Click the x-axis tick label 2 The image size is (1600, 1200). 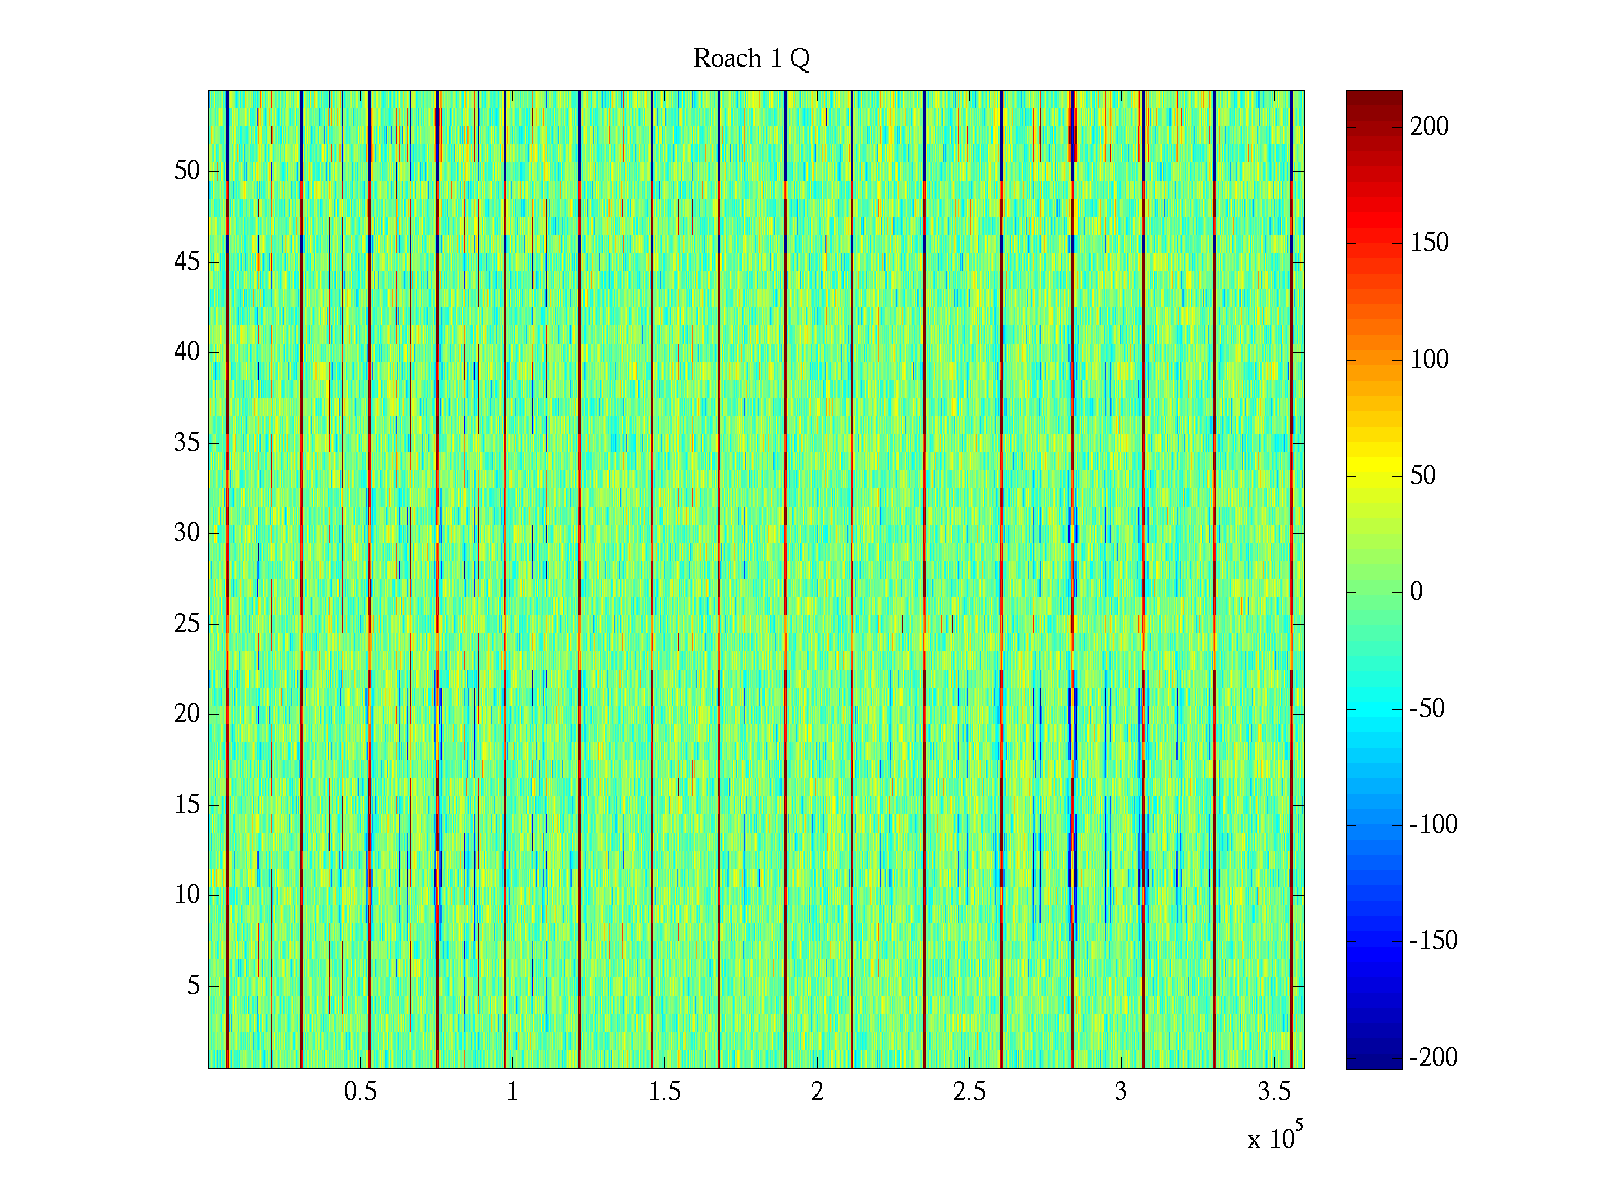(x=817, y=1092)
